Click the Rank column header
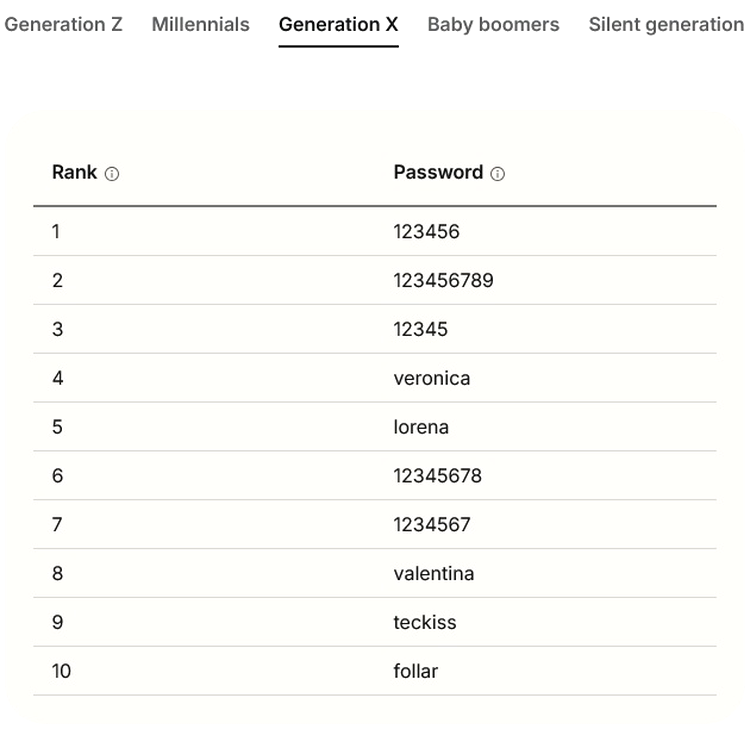Viewport: 750px width, 729px height. tap(75, 172)
